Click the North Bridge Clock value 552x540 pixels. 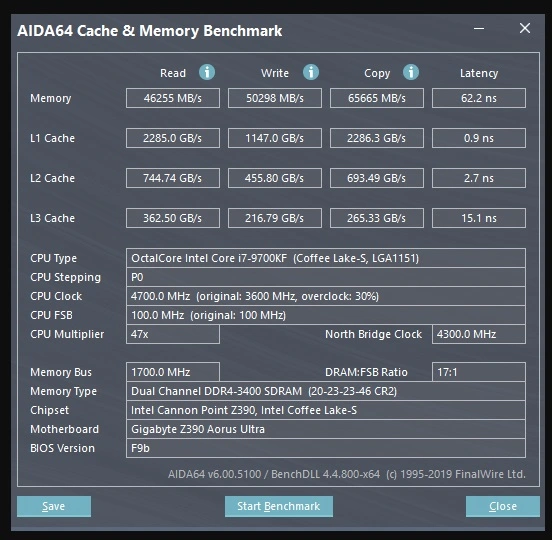(x=479, y=334)
